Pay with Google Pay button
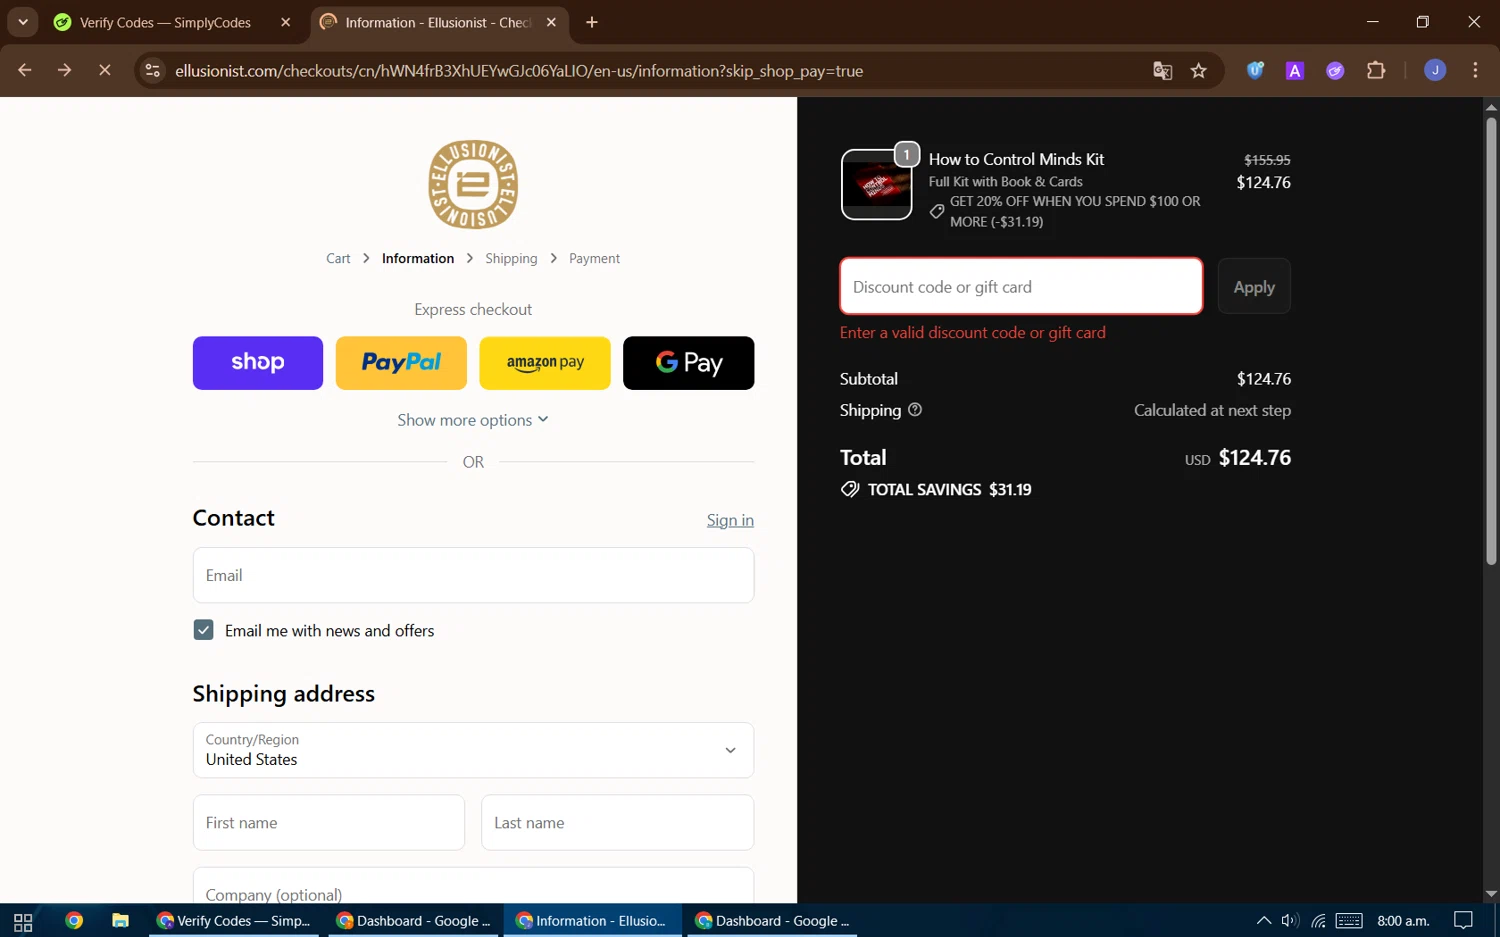Screen dimensions: 1500x937 point(689,363)
